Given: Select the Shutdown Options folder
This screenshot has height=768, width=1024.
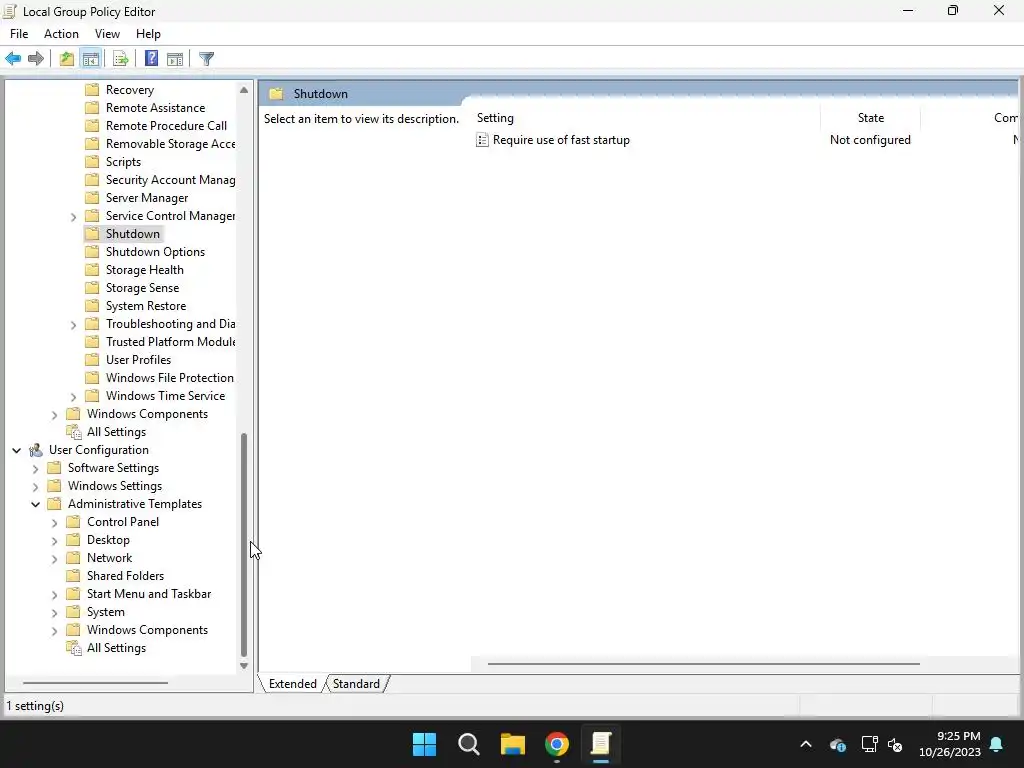Looking at the screenshot, I should (x=155, y=252).
